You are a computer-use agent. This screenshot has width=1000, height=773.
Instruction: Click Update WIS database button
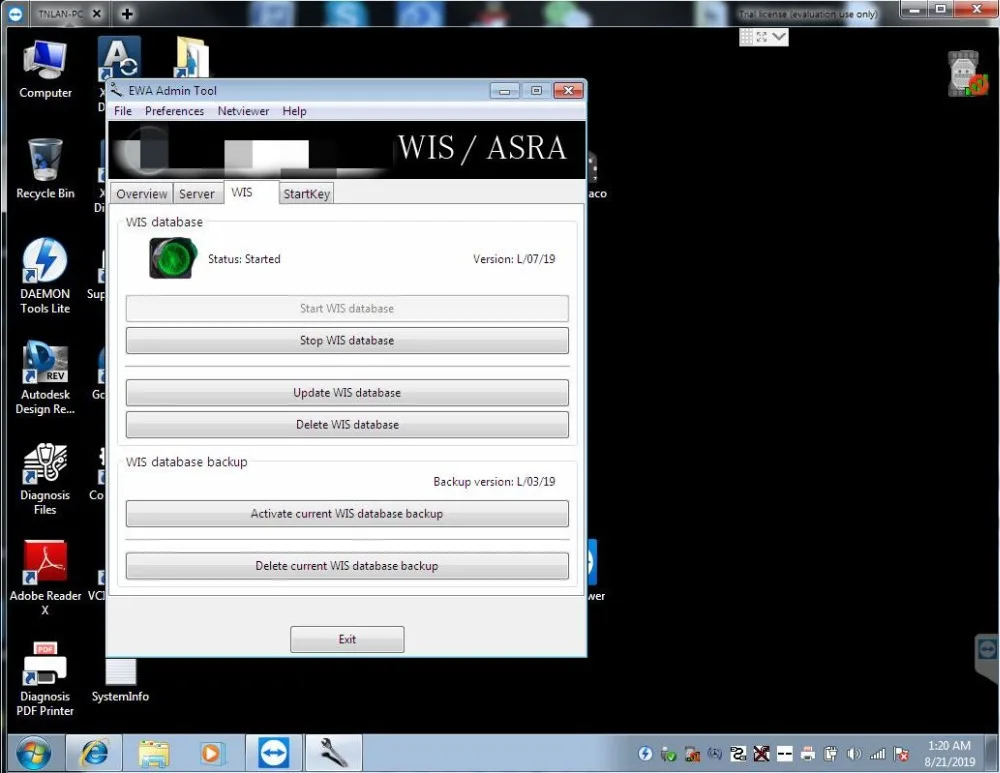pos(347,393)
